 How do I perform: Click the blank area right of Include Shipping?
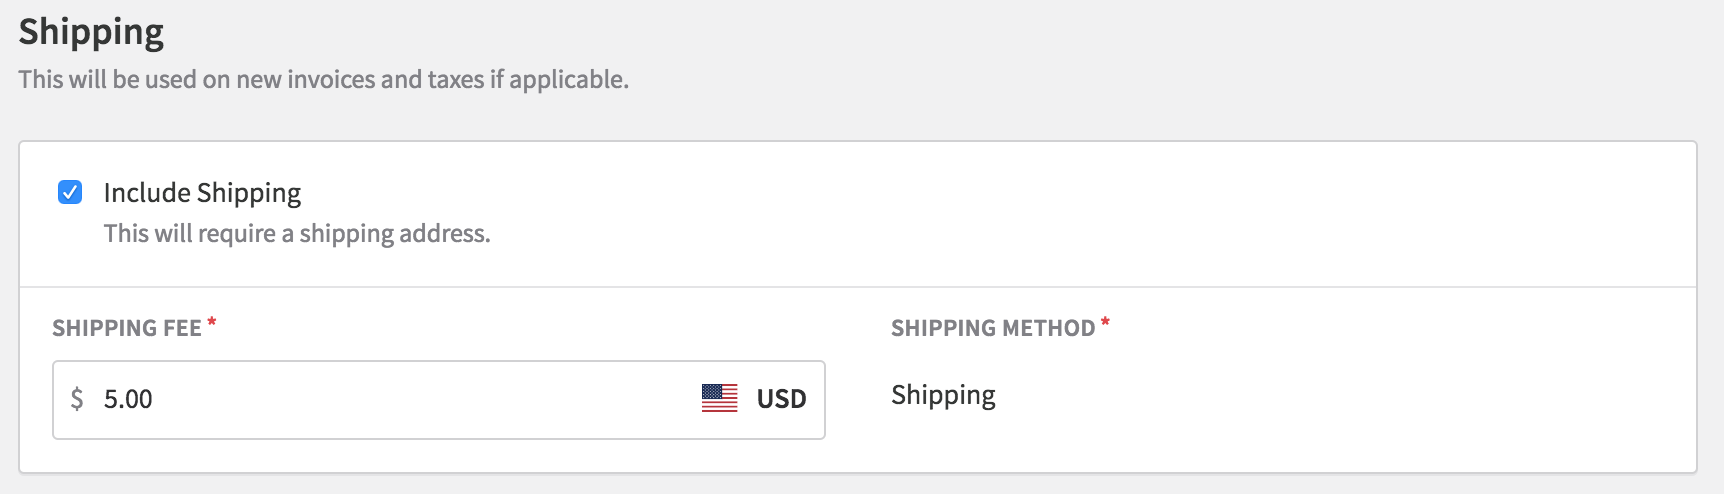[x=990, y=193]
